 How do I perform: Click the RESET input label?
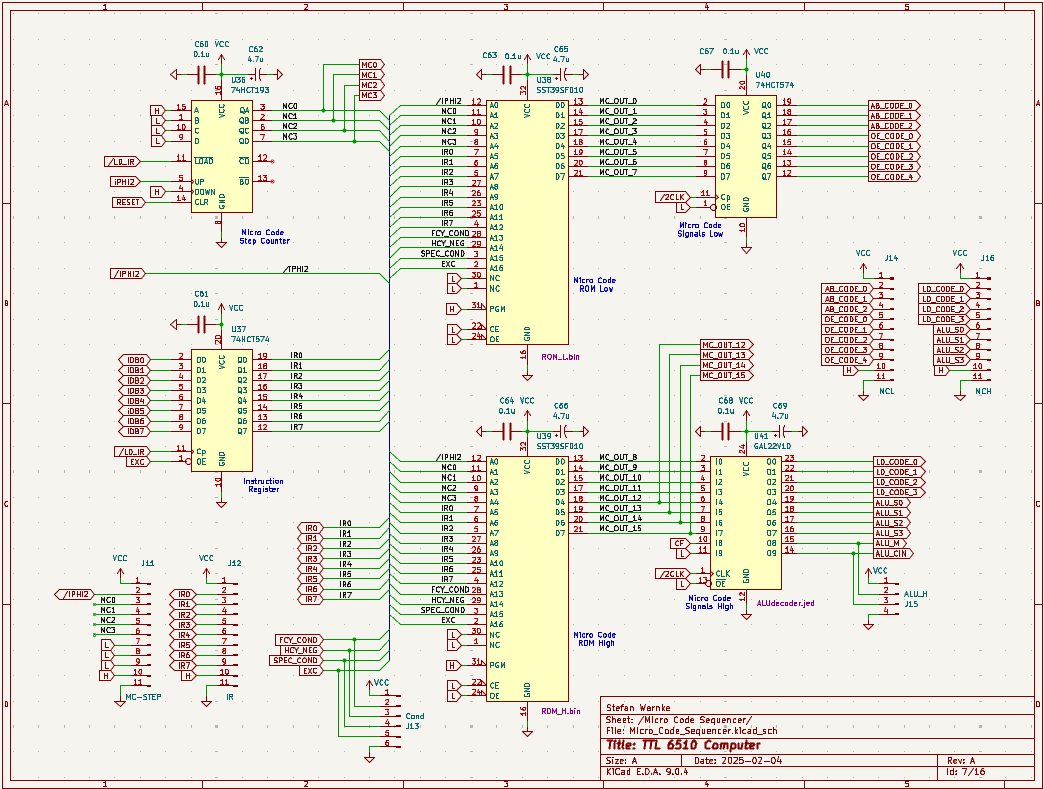click(x=128, y=202)
